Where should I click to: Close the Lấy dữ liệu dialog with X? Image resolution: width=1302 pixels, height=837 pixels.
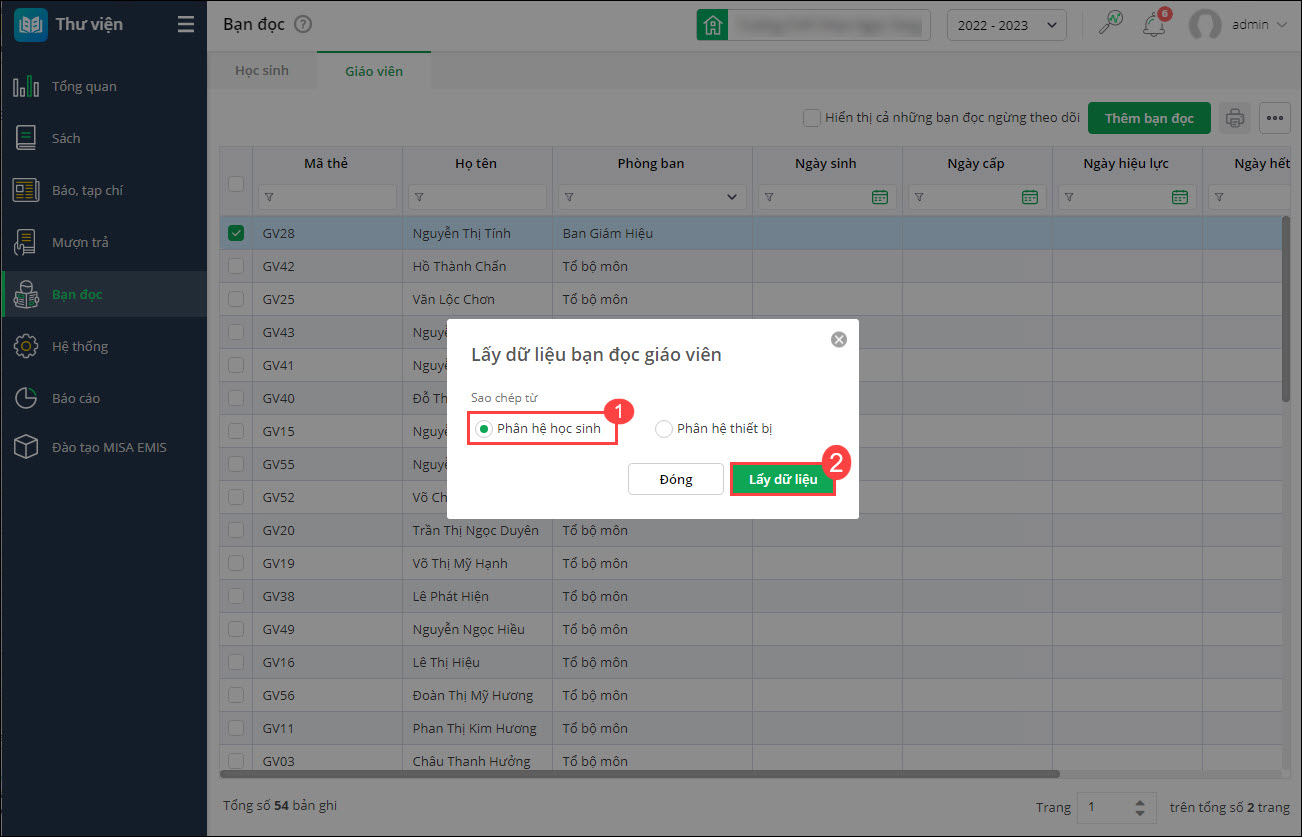point(839,339)
